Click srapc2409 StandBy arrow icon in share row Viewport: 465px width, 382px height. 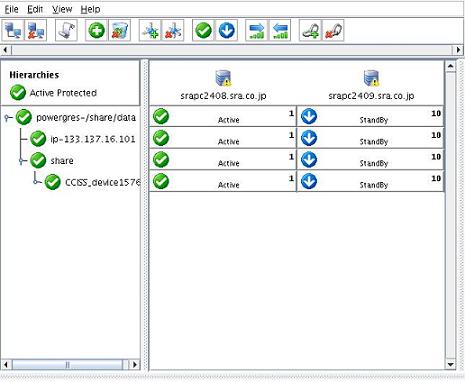point(309,160)
